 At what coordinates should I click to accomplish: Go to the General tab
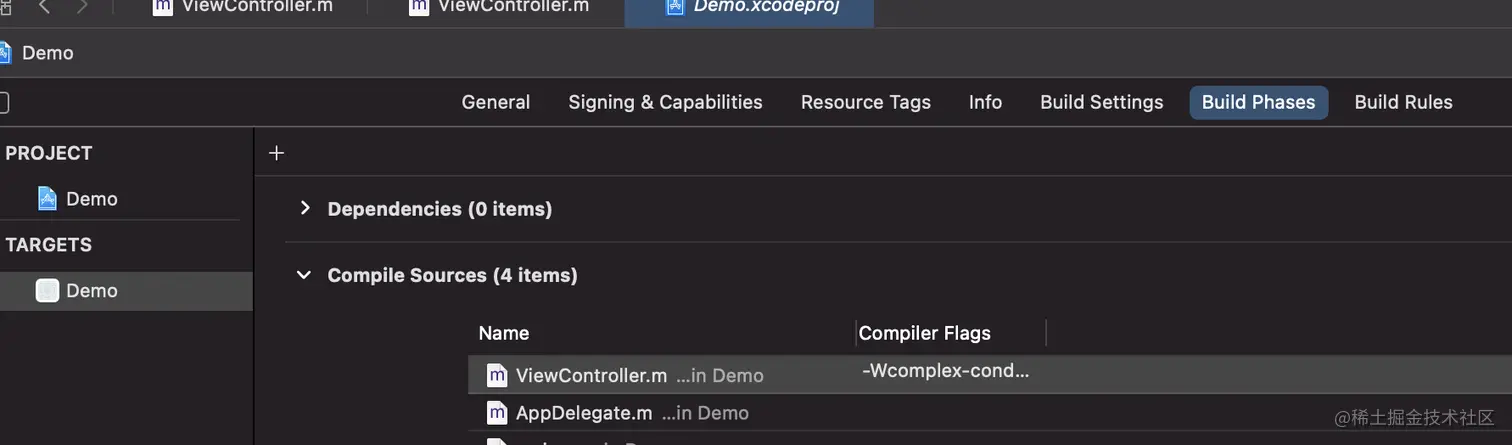tap(496, 102)
